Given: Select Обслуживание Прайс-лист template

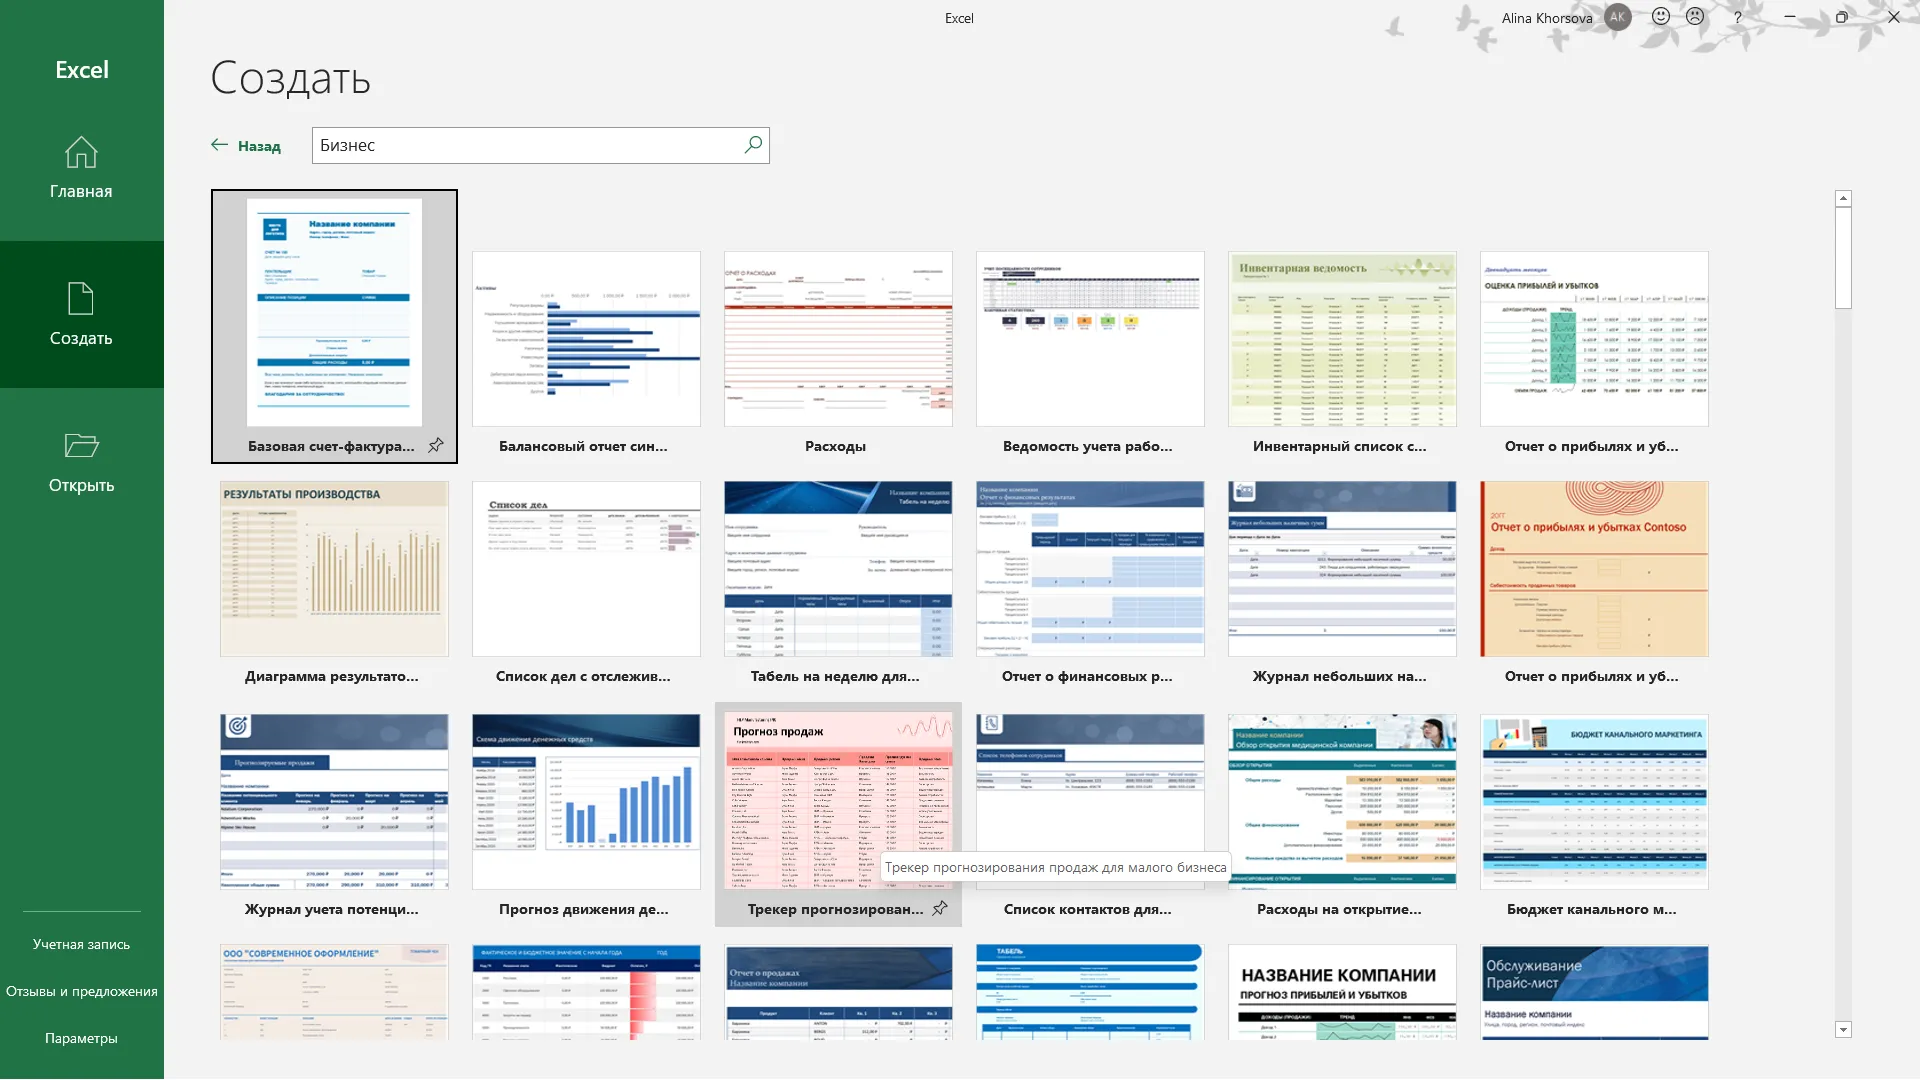Looking at the screenshot, I should pyautogui.click(x=1594, y=992).
